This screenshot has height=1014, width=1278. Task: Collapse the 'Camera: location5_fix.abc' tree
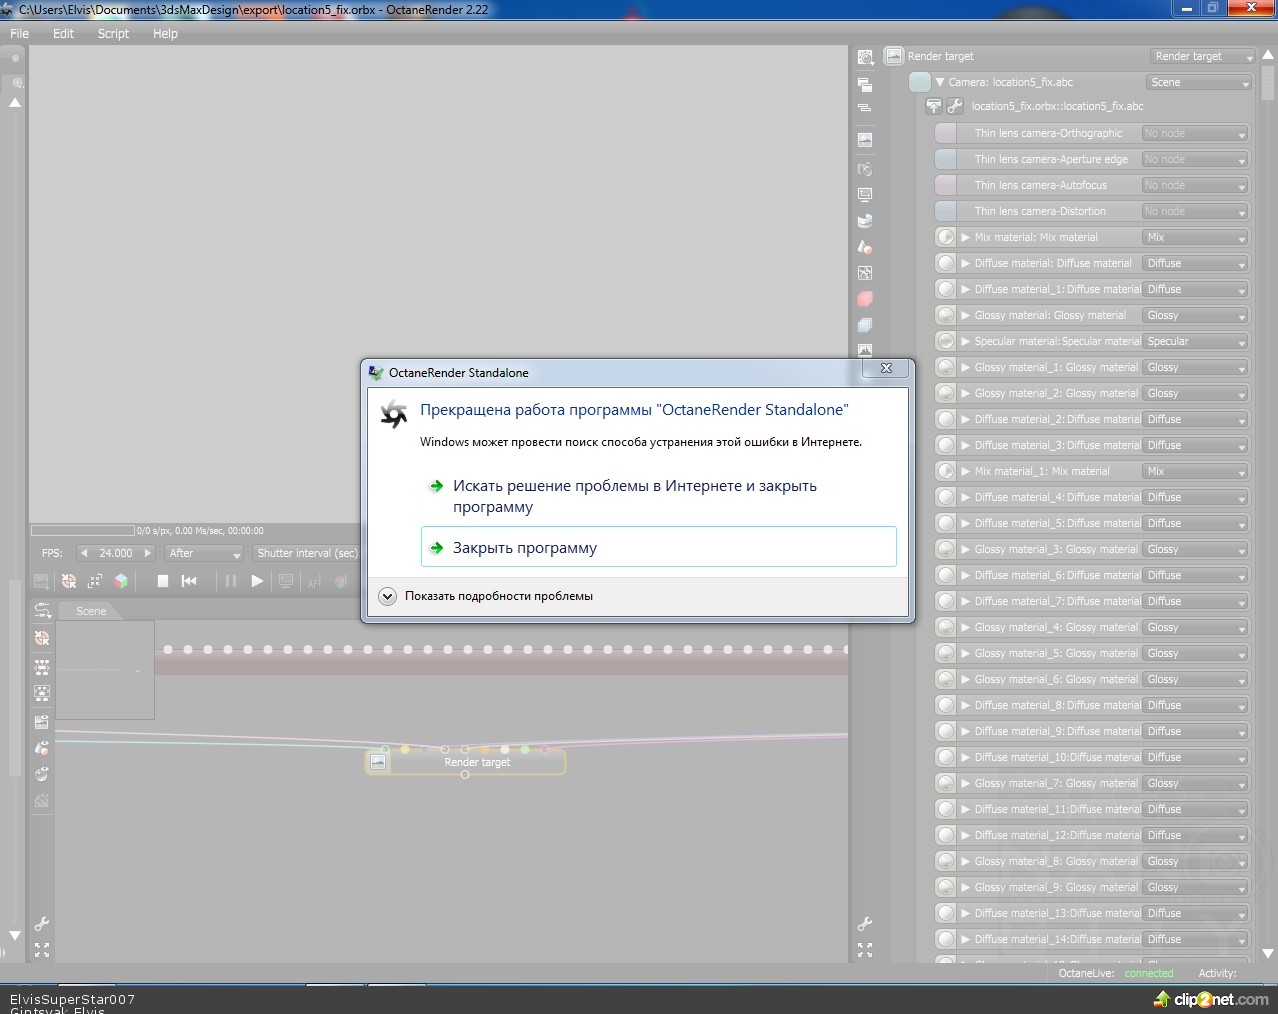click(x=940, y=82)
